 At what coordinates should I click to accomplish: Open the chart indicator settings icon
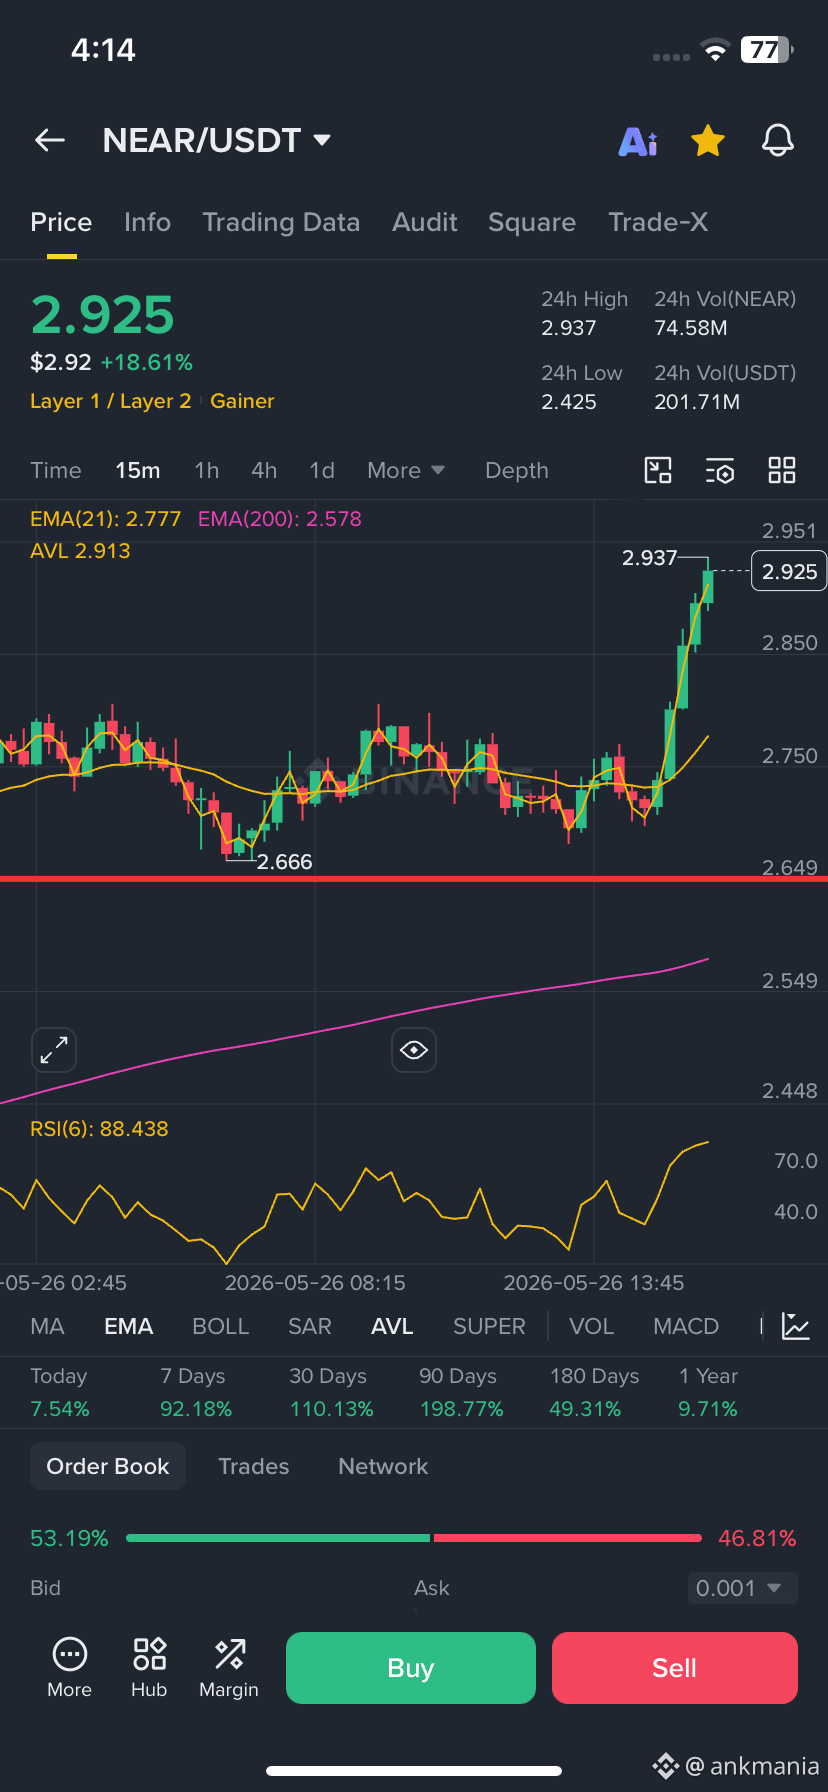click(720, 470)
